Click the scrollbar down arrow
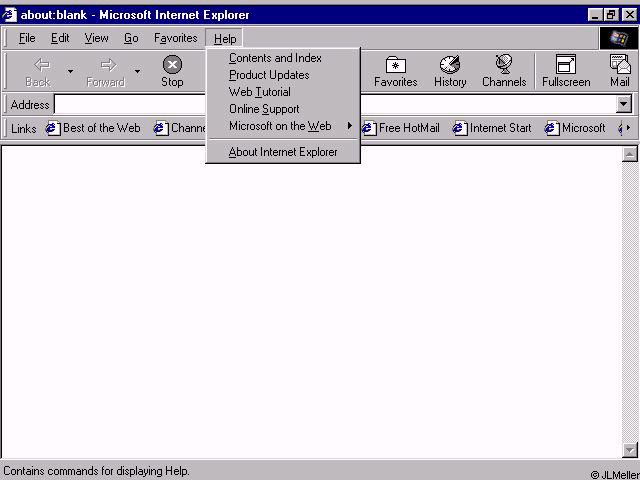The image size is (640, 480). 629,450
